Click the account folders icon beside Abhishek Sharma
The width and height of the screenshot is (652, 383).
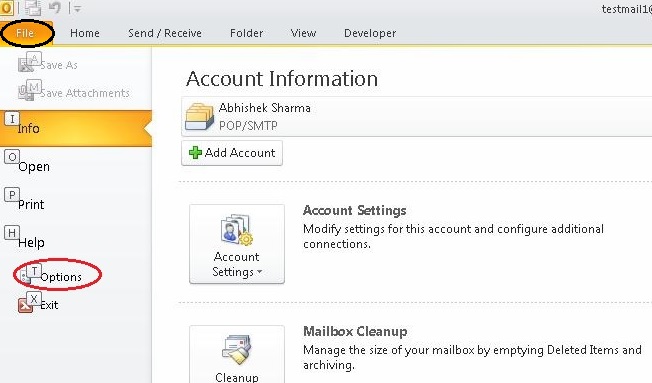pos(199,117)
